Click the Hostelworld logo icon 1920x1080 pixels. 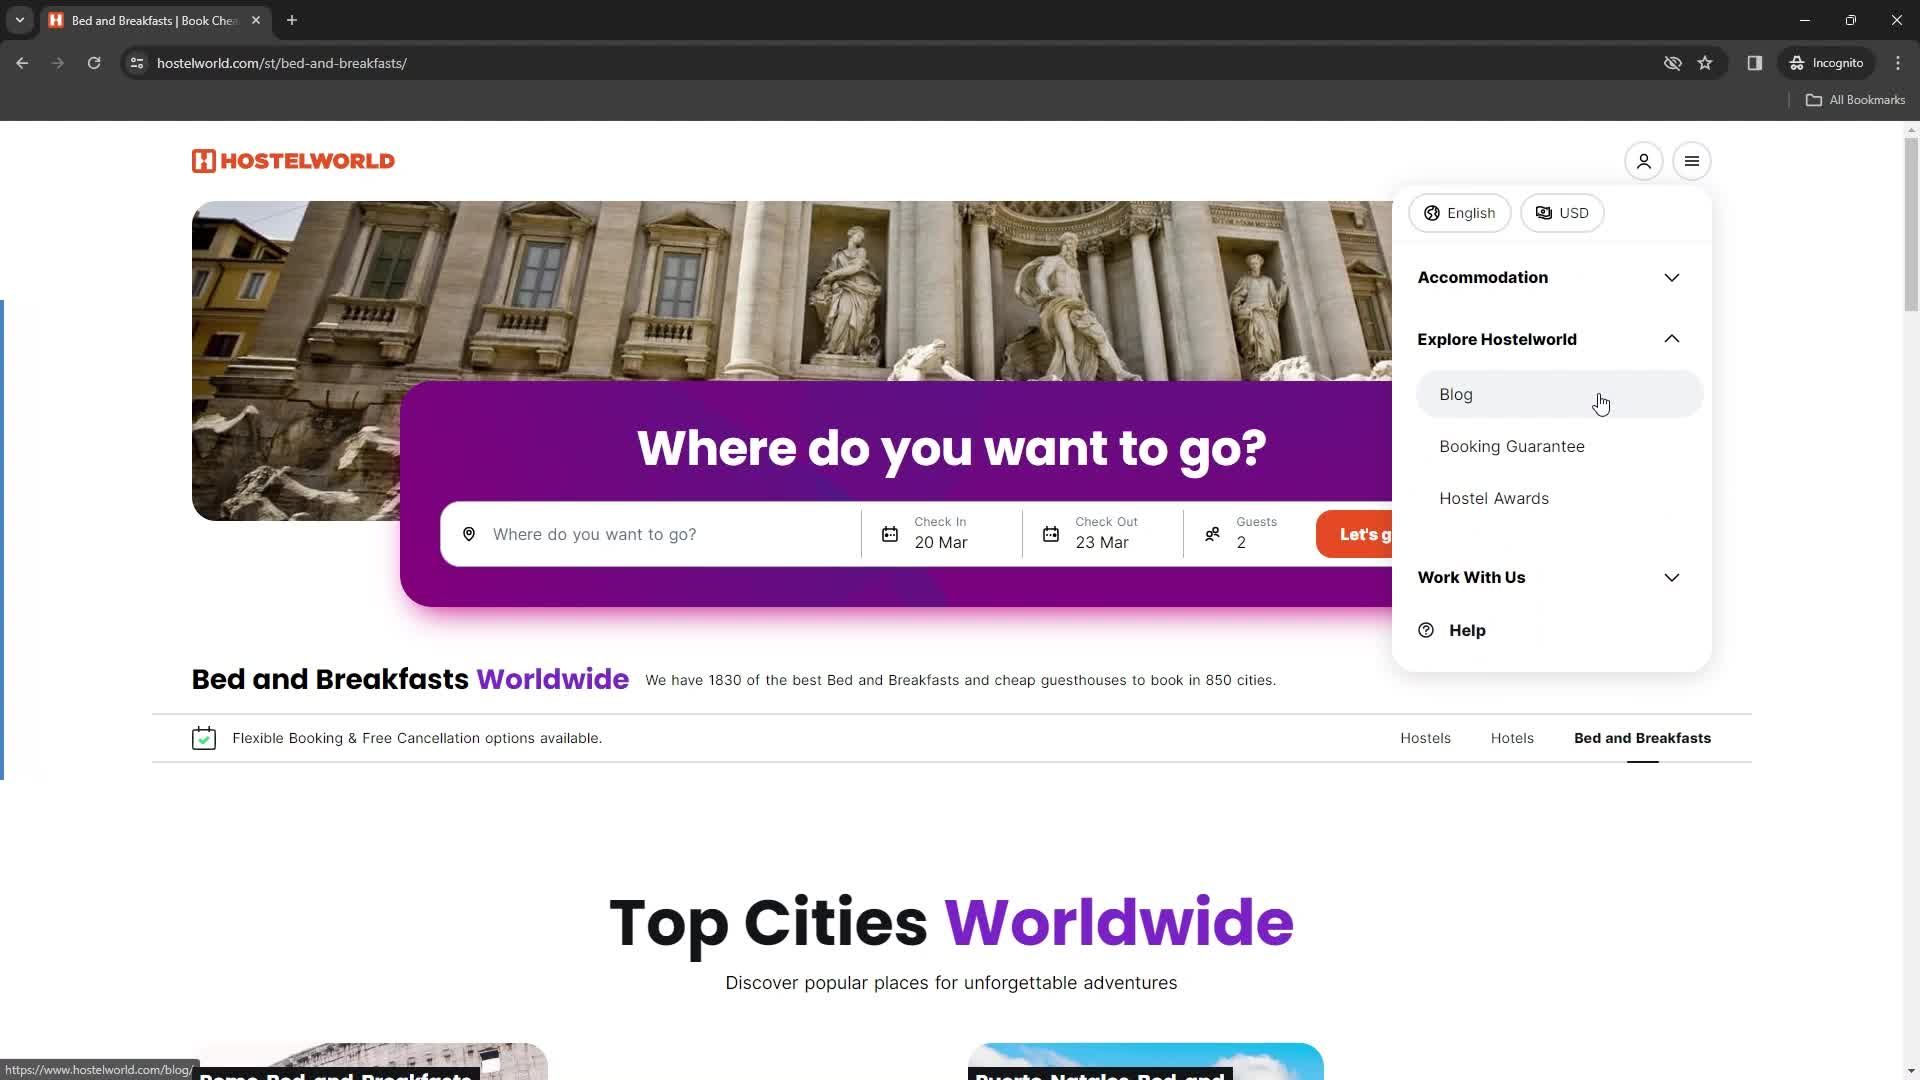point(204,161)
